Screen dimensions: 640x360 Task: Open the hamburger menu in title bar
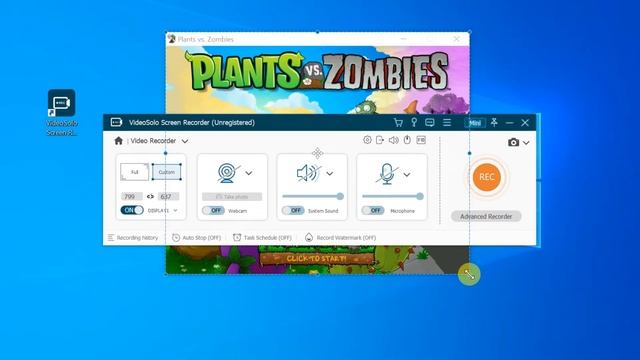click(x=447, y=122)
